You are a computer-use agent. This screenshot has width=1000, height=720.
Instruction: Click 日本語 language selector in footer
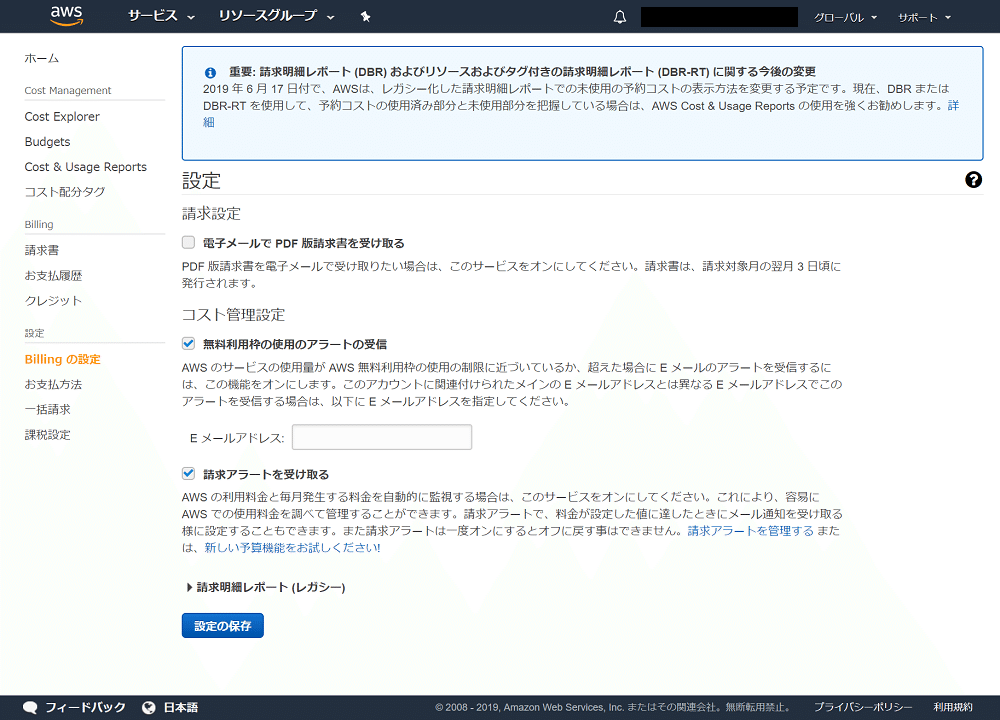(x=180, y=707)
